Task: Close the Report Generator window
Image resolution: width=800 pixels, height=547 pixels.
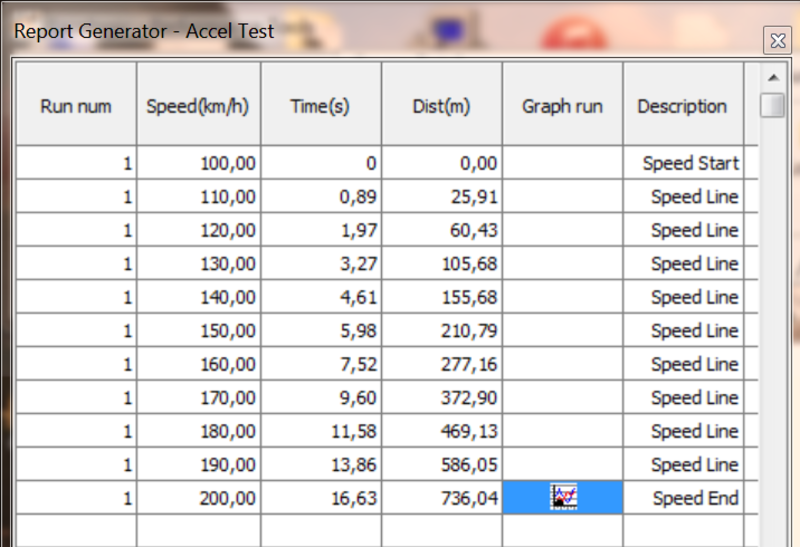Action: tap(777, 41)
